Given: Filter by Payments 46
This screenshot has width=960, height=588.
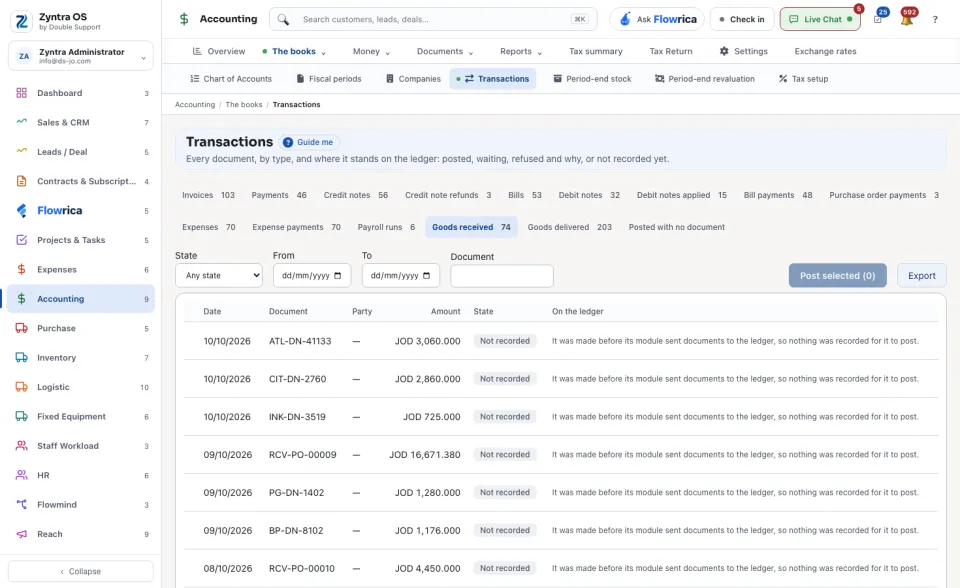Looking at the screenshot, I should (279, 195).
